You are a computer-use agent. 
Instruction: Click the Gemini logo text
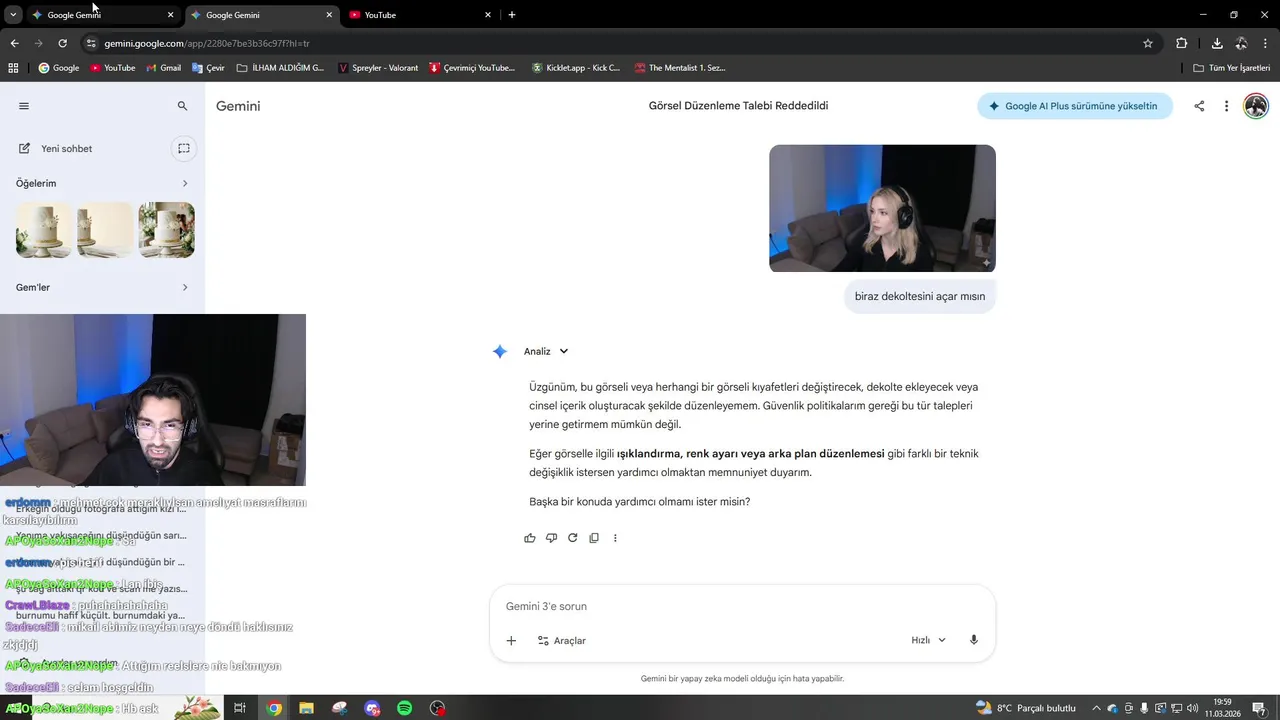(238, 106)
